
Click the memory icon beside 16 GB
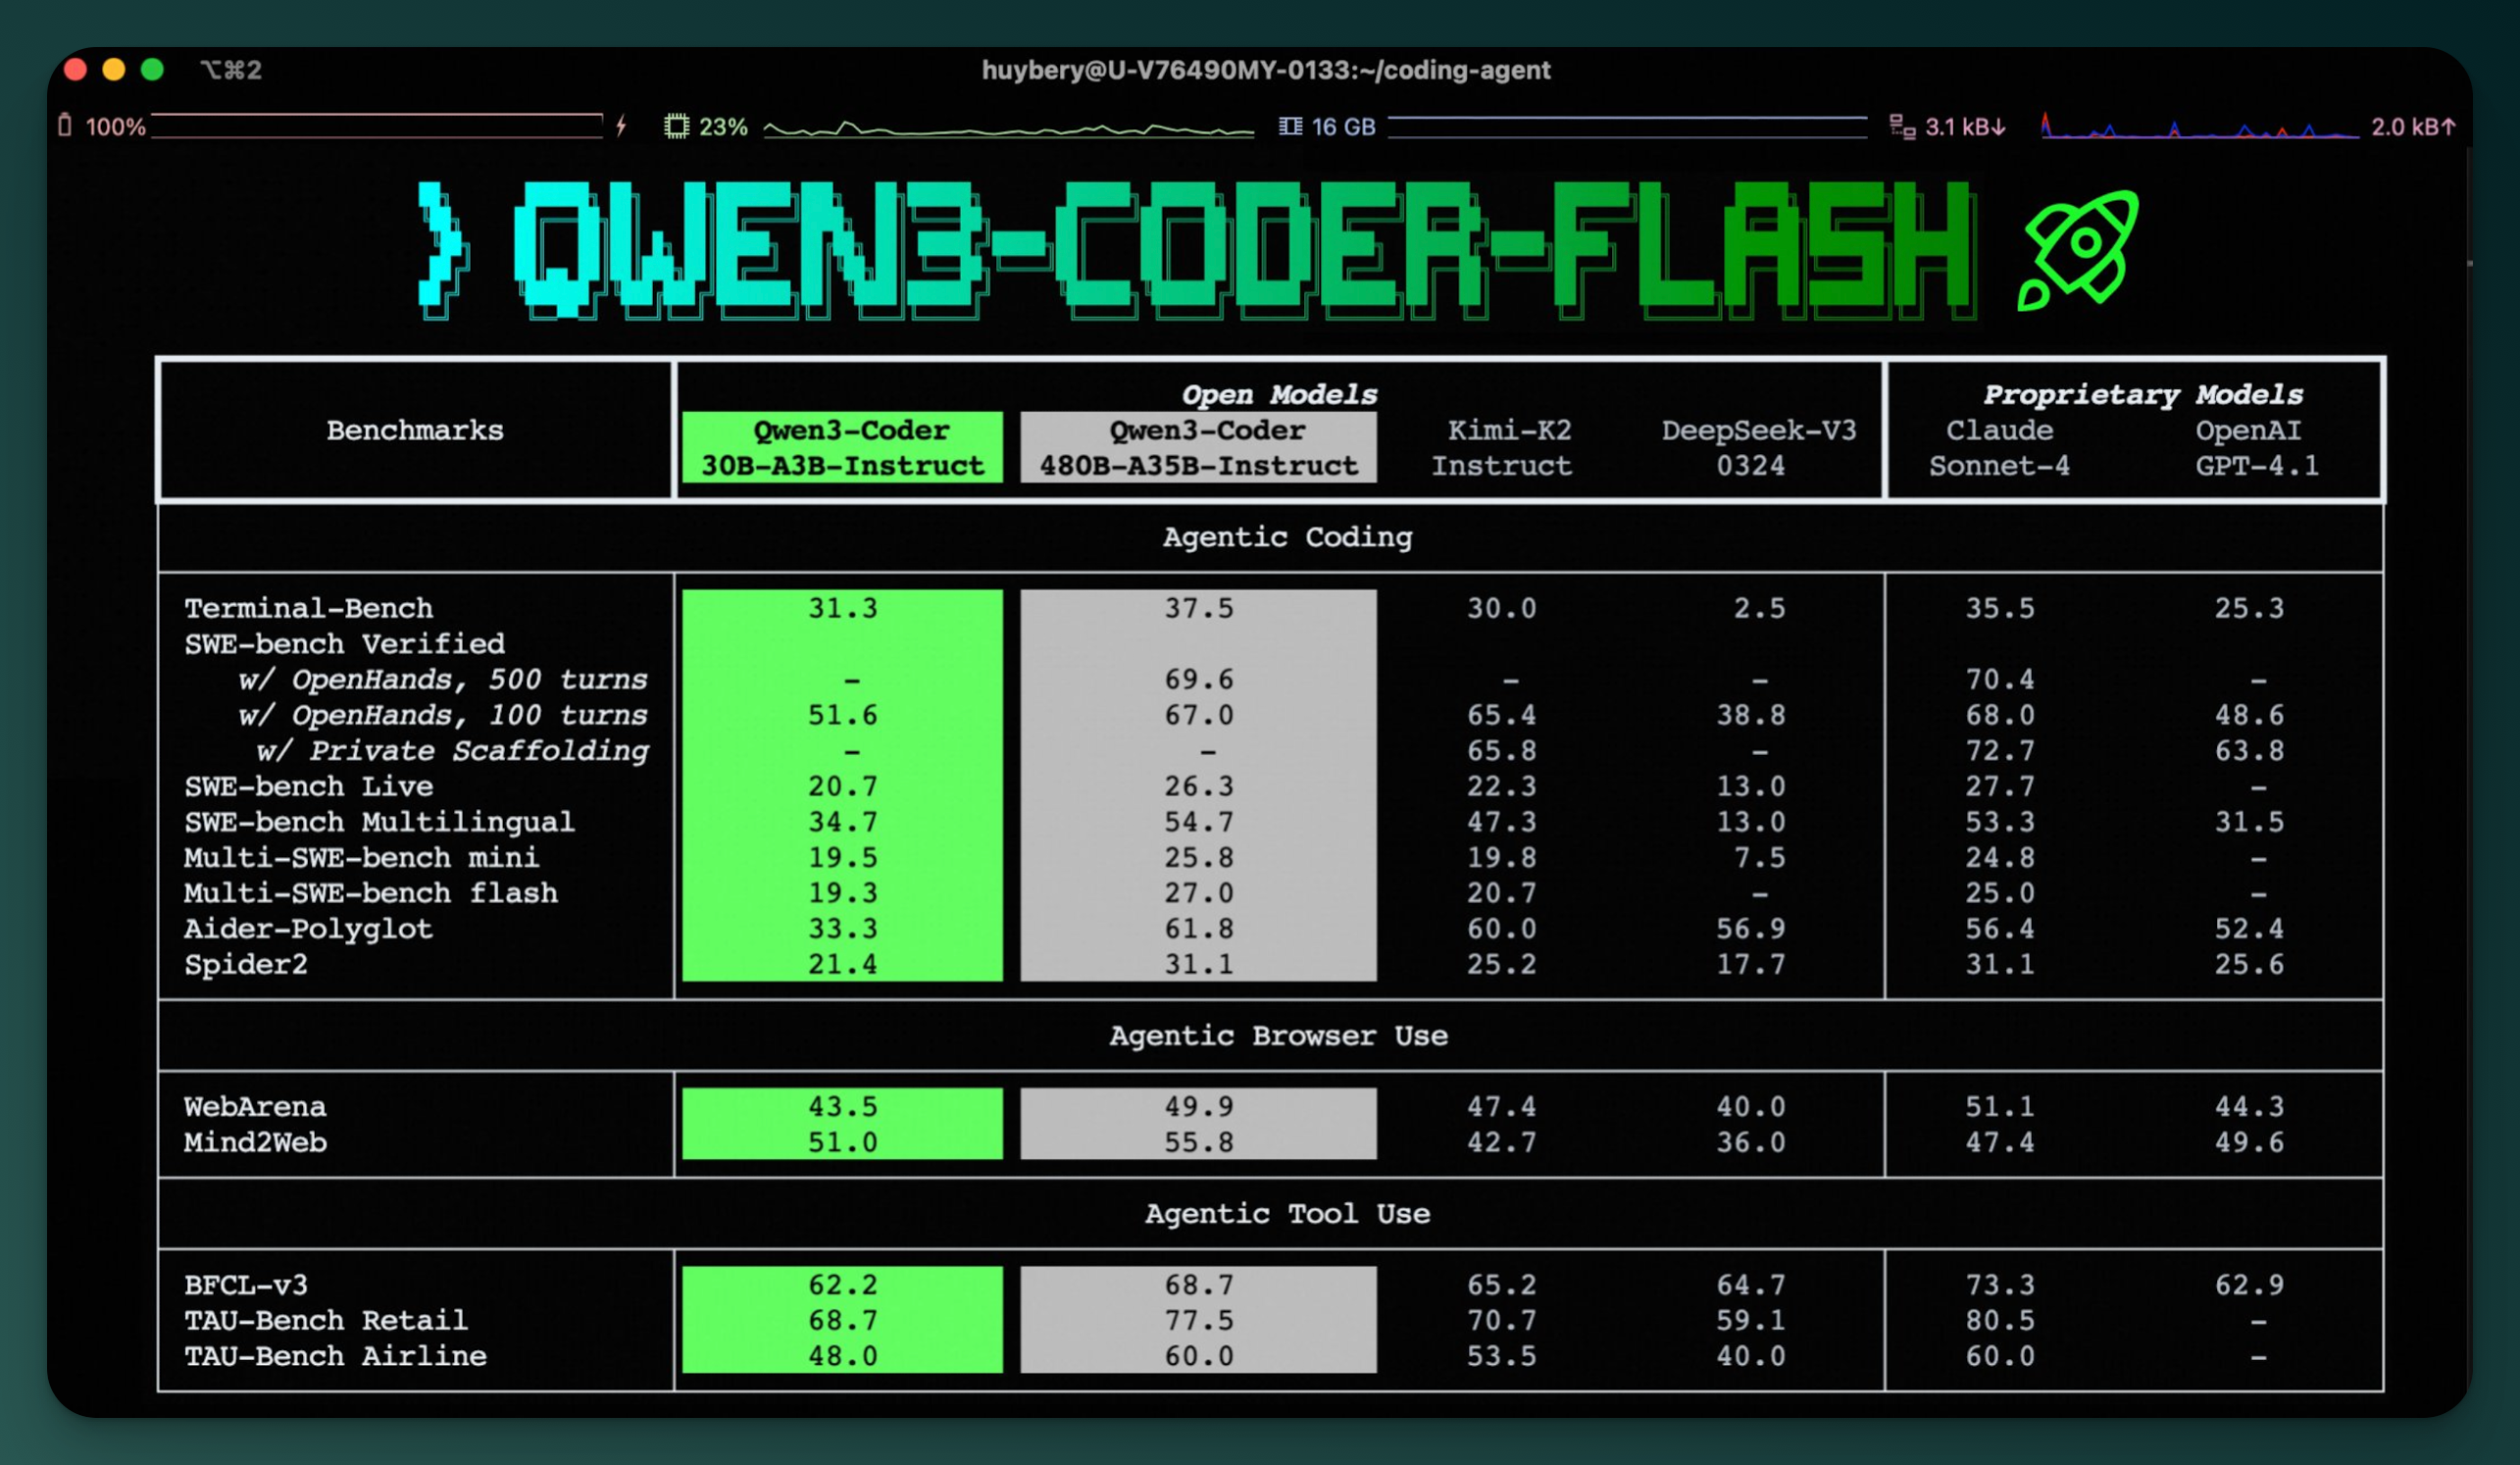[x=1290, y=126]
